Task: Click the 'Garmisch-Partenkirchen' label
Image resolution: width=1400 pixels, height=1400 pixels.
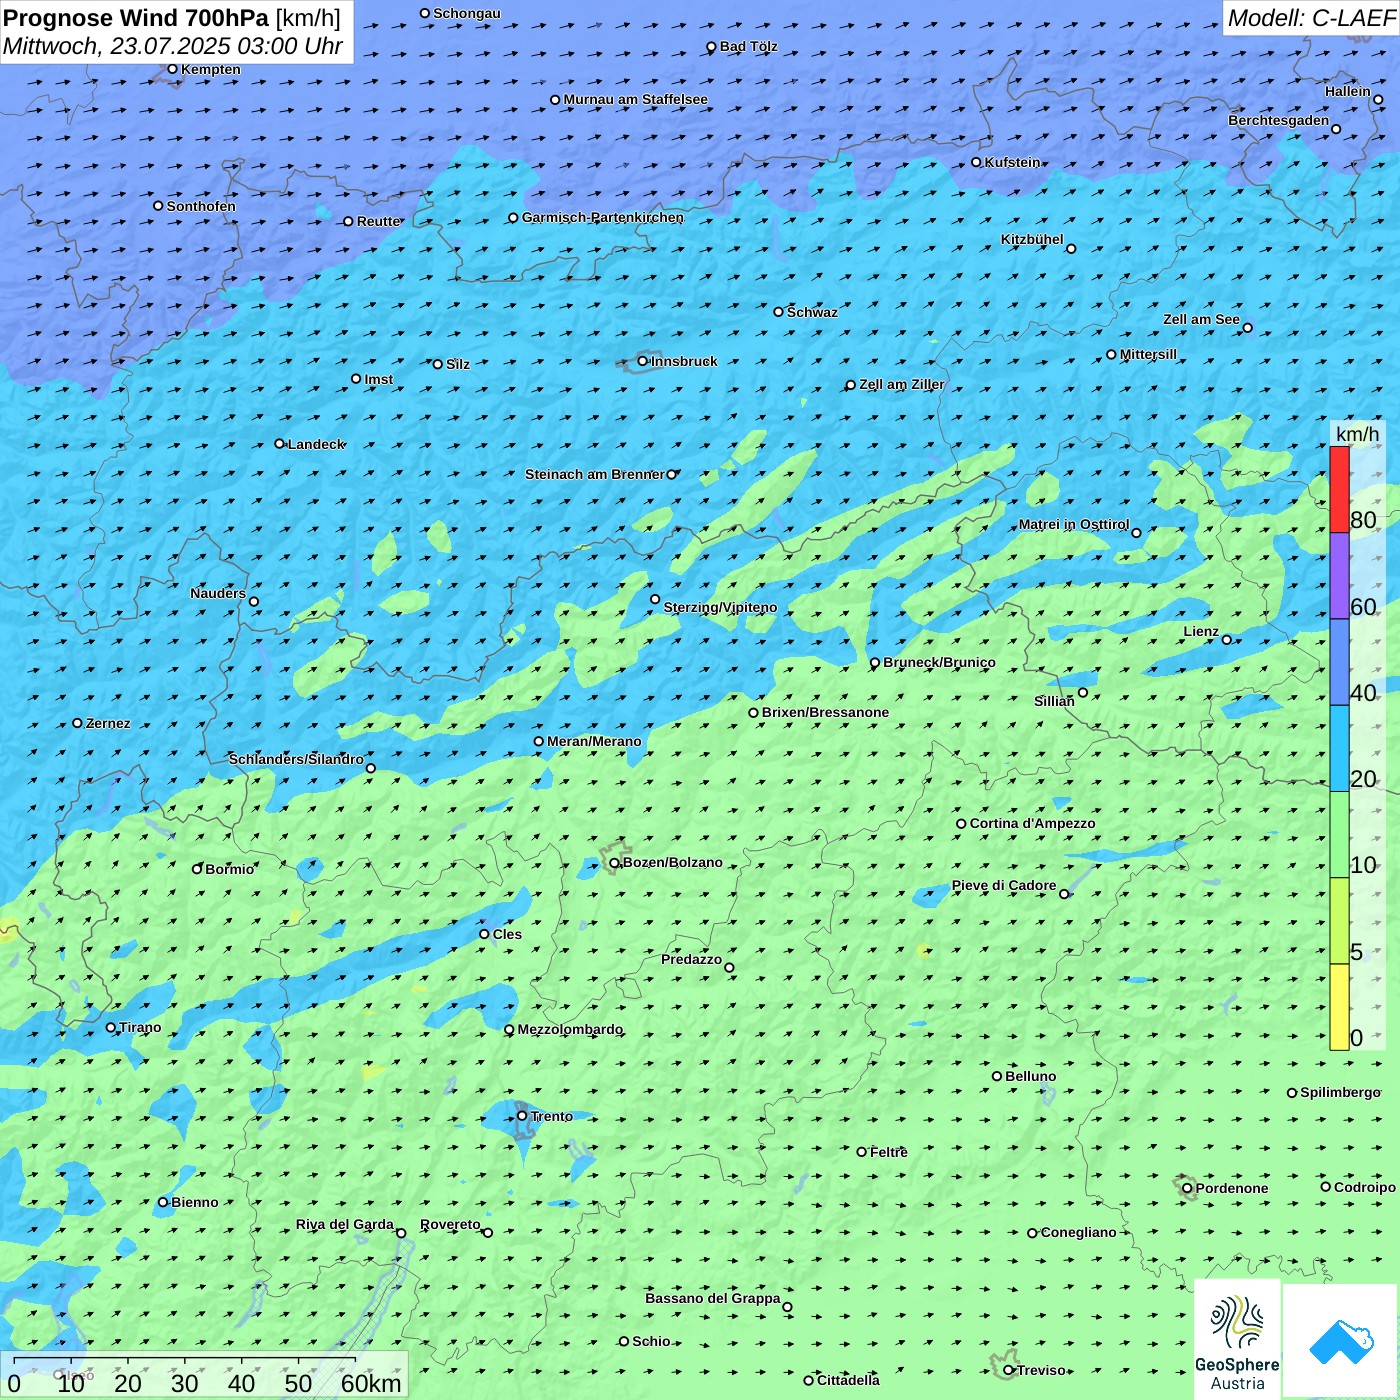Action: pos(603,217)
